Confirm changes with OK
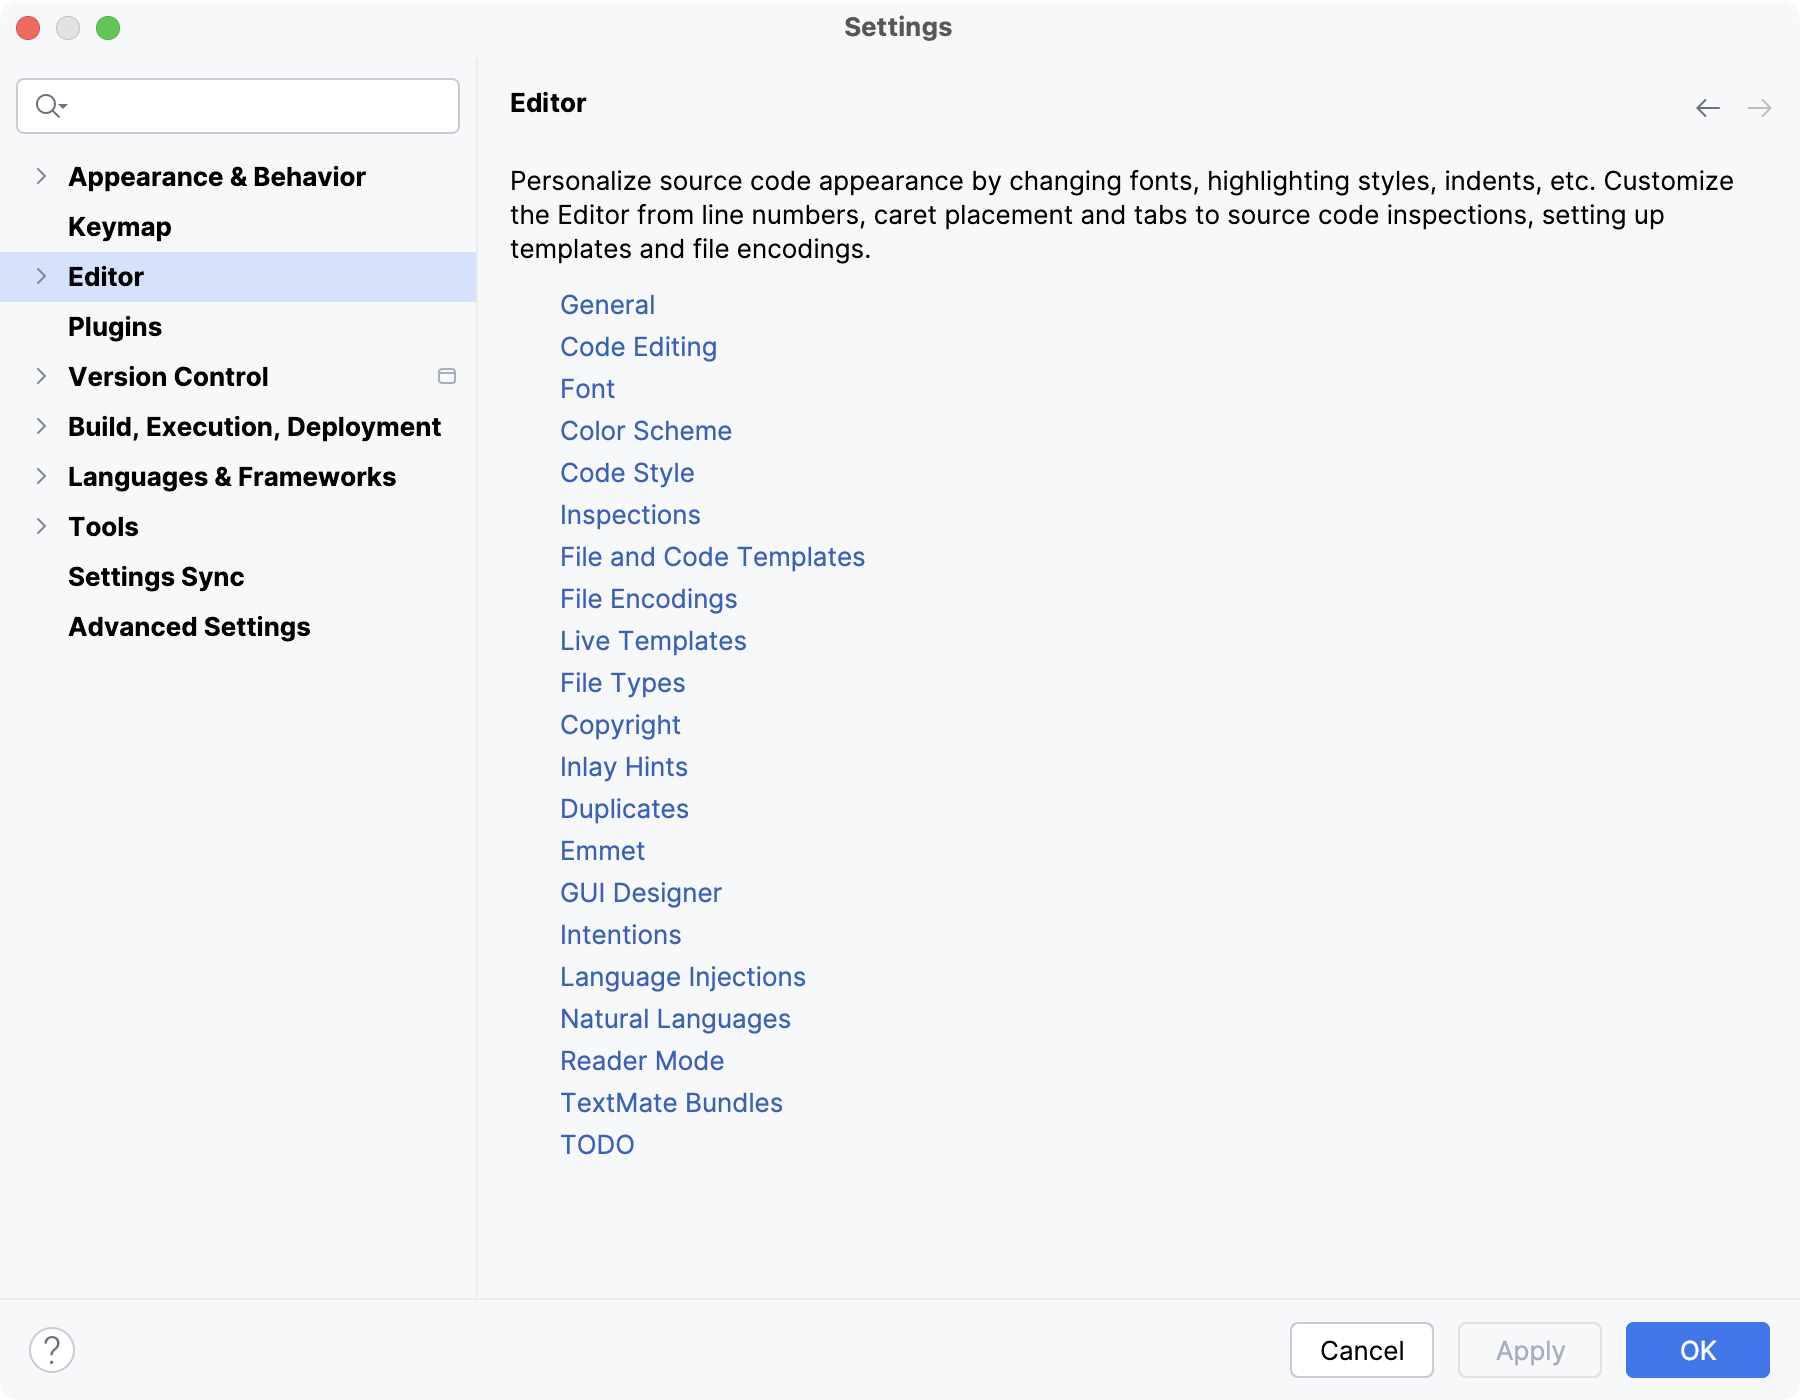 click(1697, 1350)
